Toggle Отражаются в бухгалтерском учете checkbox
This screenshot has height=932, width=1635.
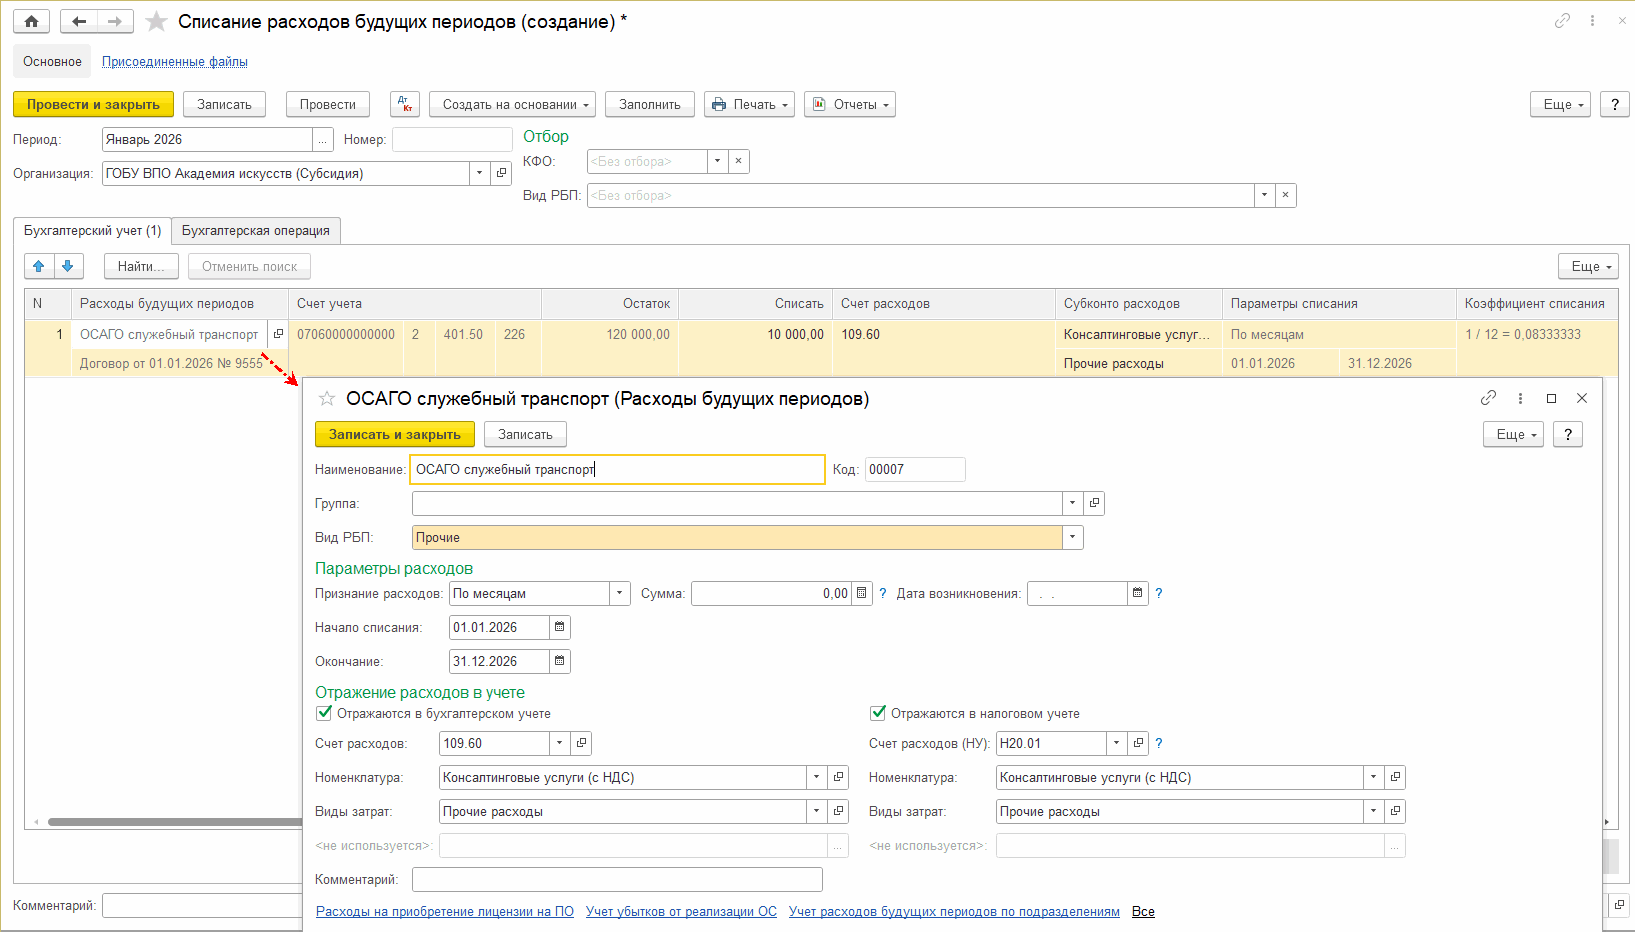(x=324, y=713)
